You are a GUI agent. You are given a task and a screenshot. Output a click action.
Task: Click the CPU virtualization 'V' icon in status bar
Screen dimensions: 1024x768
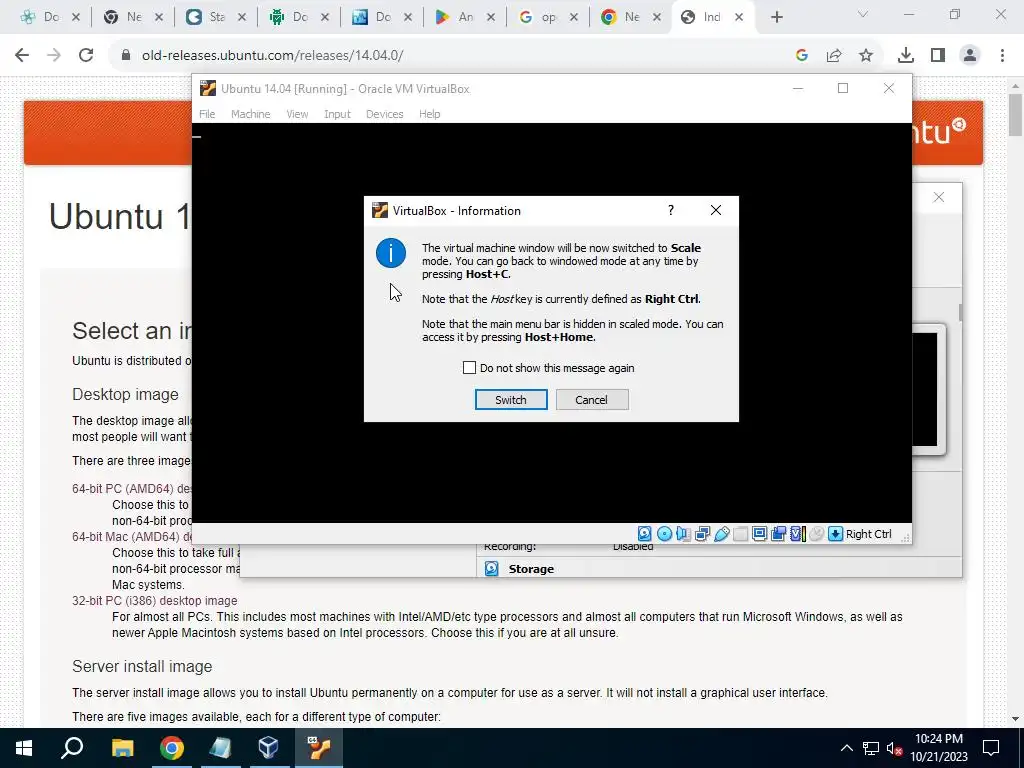(x=797, y=534)
